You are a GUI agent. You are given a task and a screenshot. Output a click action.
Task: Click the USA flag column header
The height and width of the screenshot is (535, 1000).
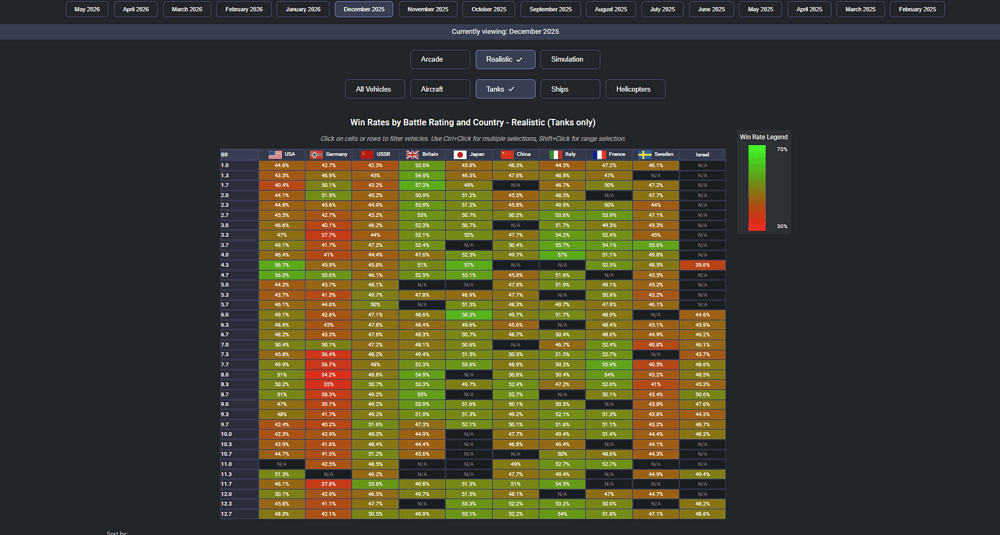tap(282, 154)
